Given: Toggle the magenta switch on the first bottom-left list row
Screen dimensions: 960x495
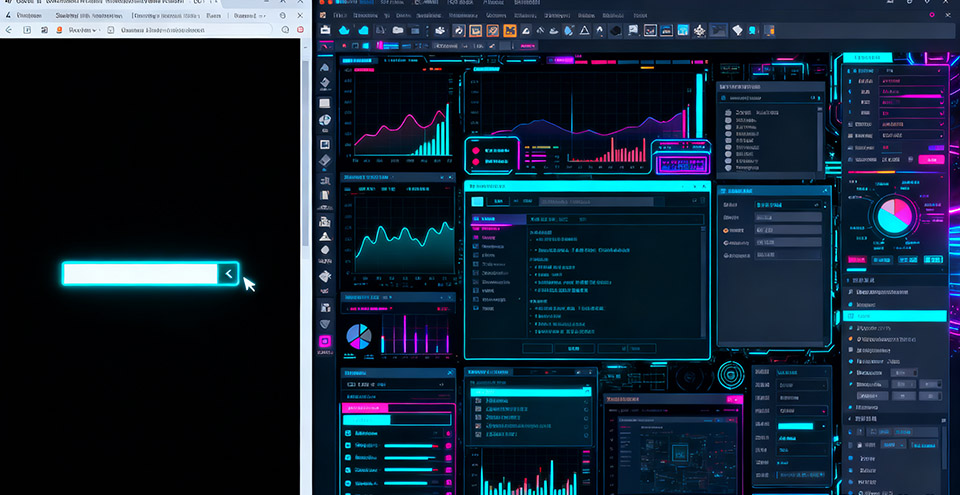Looking at the screenshot, I should [448, 433].
